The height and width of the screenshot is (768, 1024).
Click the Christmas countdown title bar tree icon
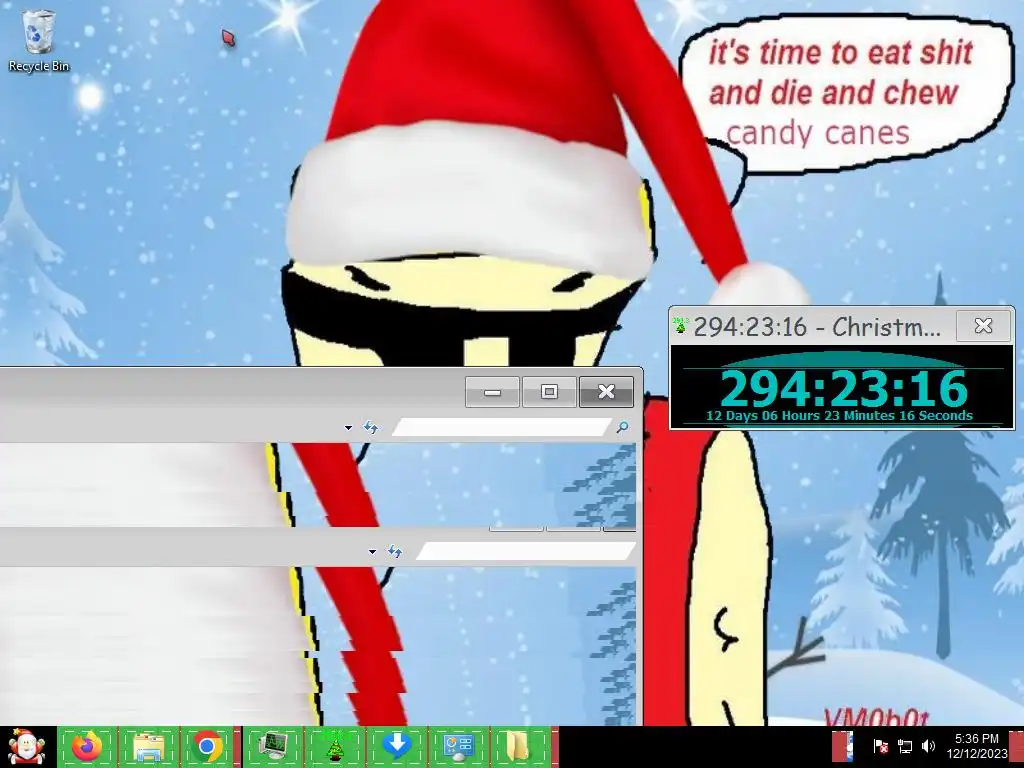681,325
